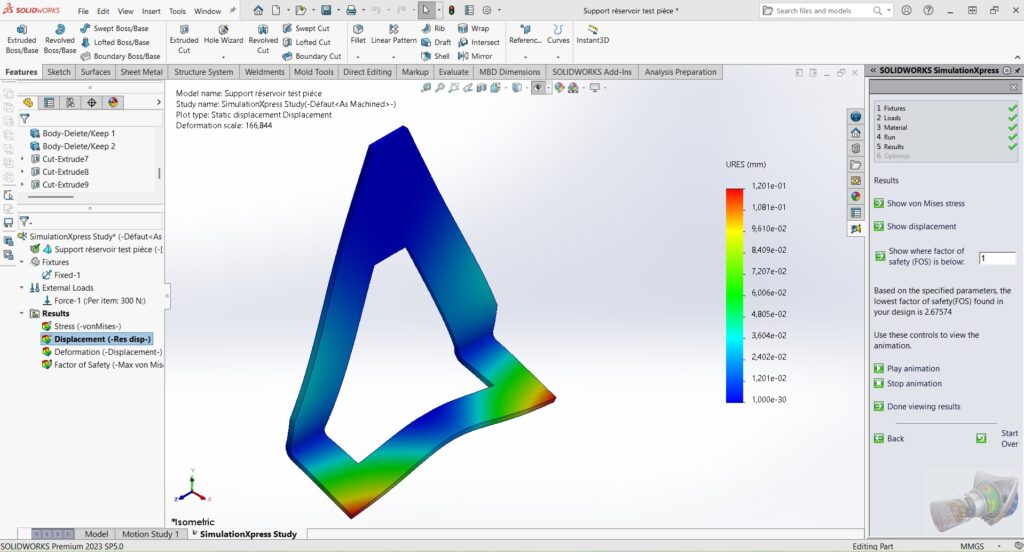1024x552 pixels.
Task: Click Done viewing results
Action: 923,407
